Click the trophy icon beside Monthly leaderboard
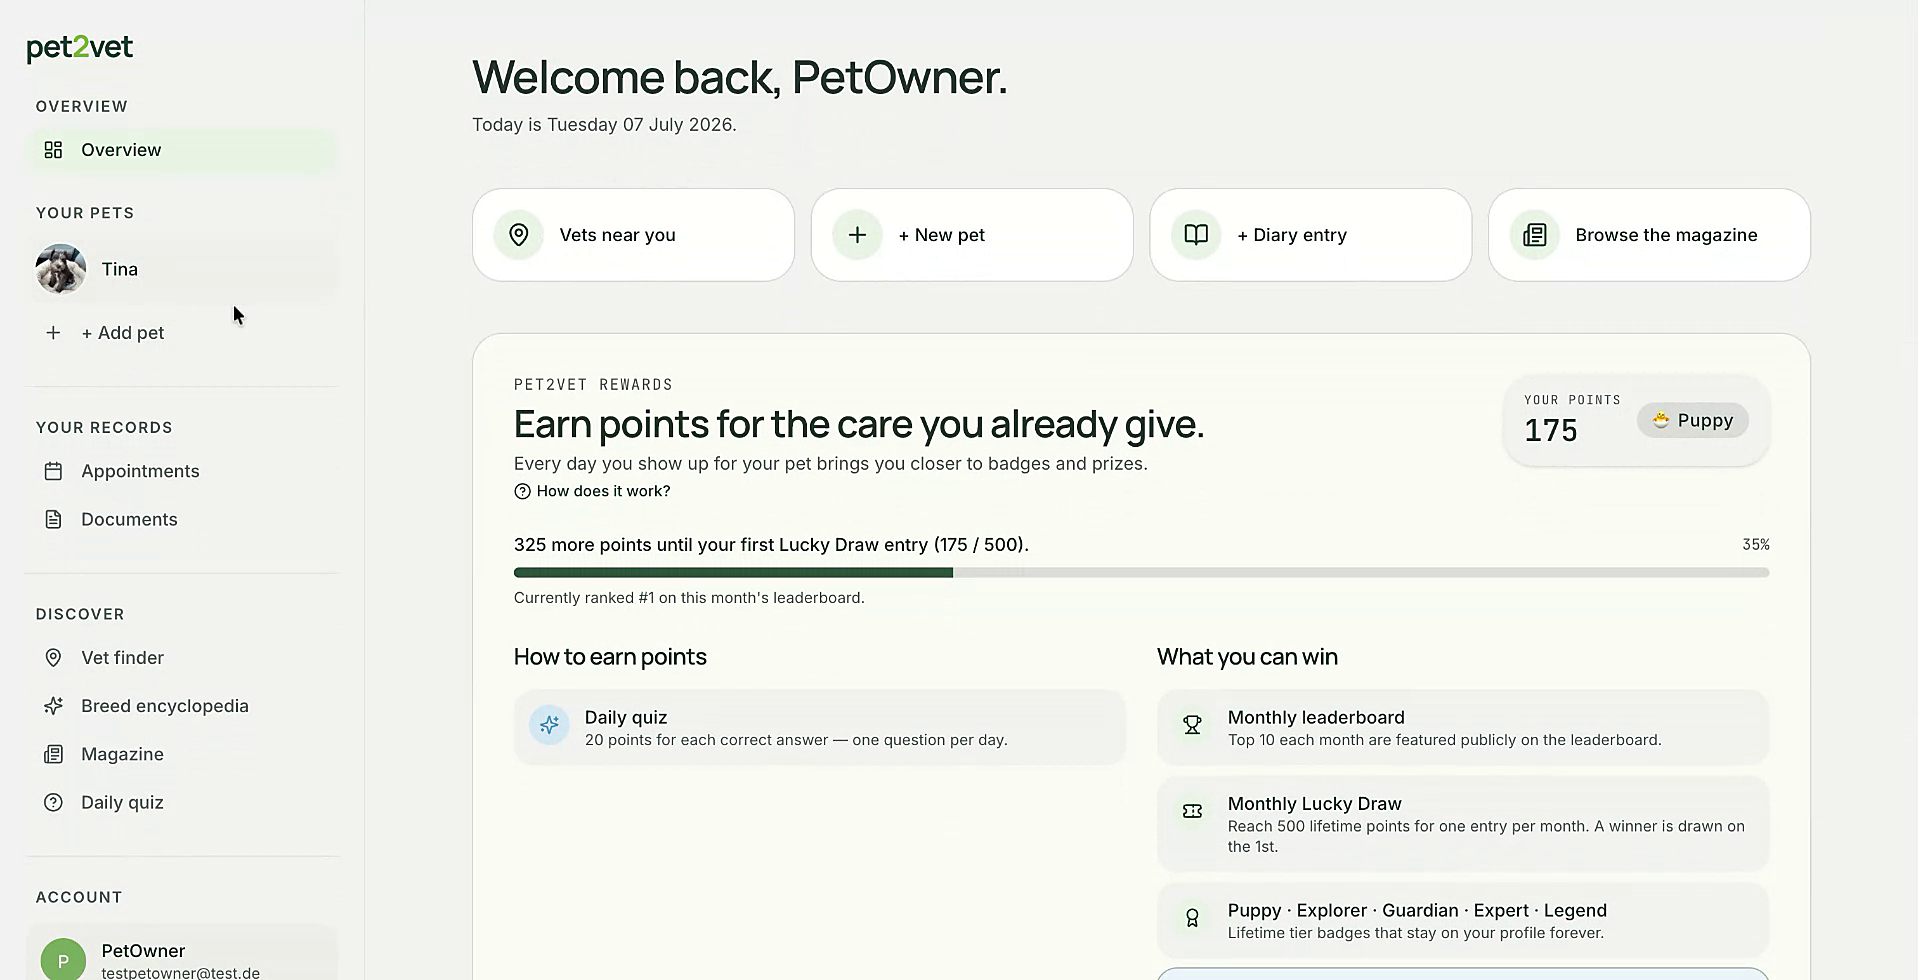The image size is (1918, 980). (x=1192, y=725)
